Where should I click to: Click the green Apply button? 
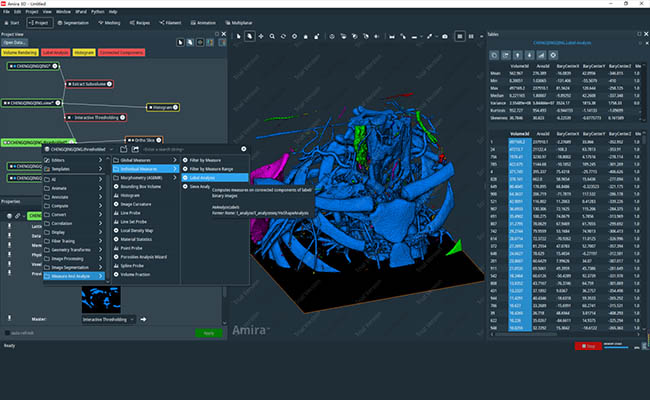(x=209, y=333)
